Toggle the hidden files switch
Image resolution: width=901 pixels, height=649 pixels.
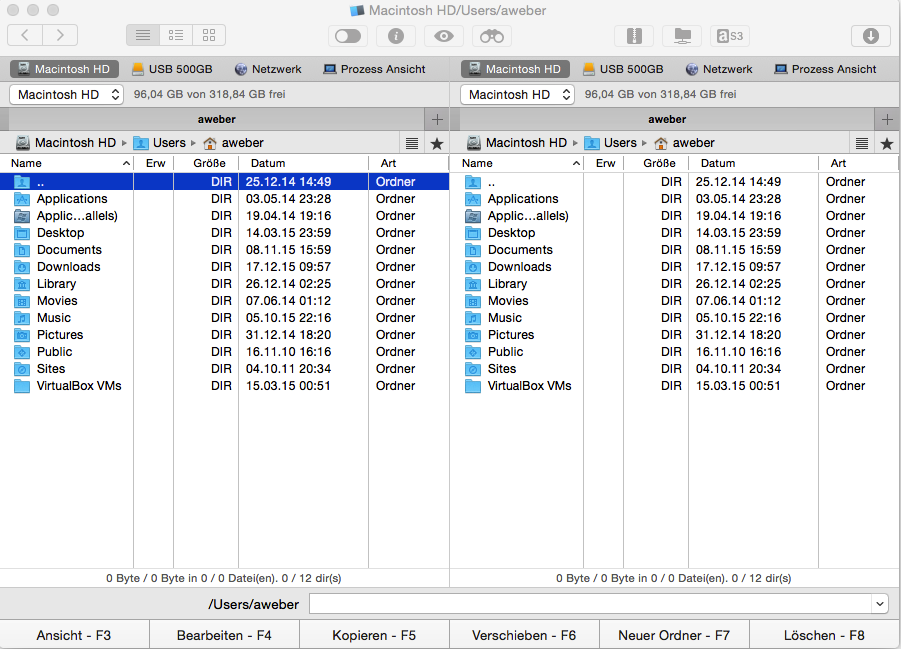coord(348,36)
